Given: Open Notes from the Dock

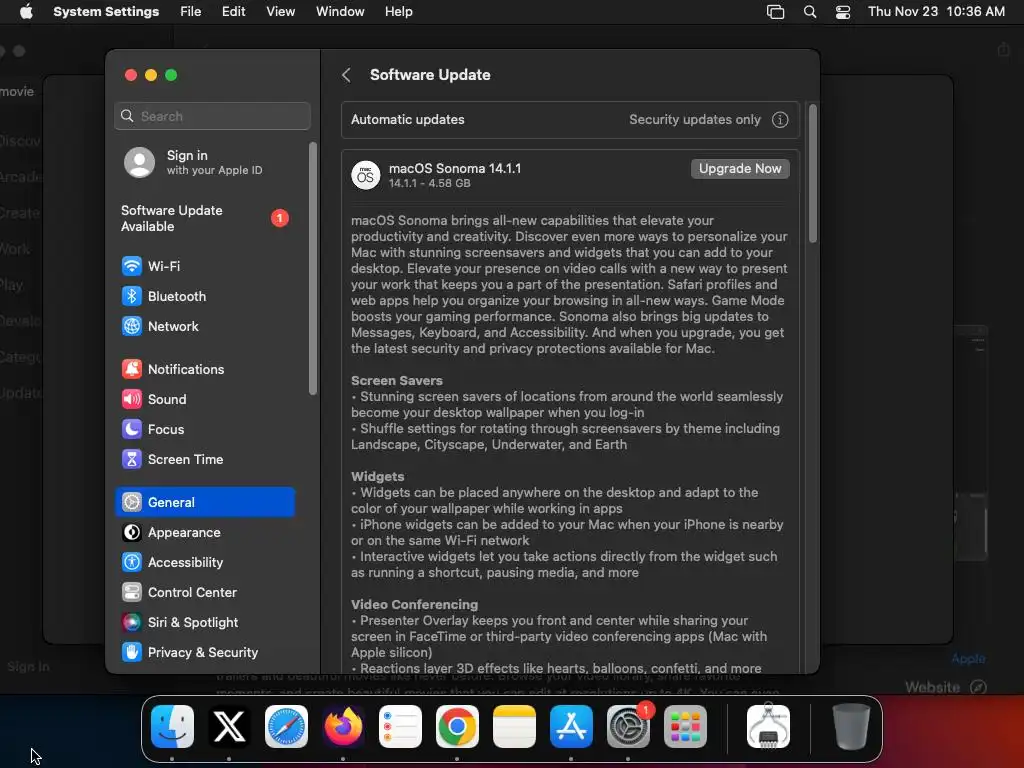Looking at the screenshot, I should click(x=514, y=726).
